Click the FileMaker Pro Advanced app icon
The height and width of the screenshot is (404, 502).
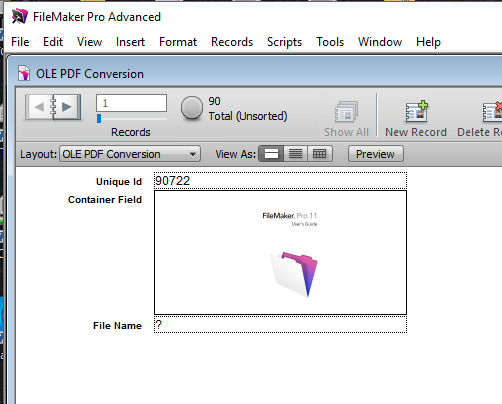click(20, 17)
